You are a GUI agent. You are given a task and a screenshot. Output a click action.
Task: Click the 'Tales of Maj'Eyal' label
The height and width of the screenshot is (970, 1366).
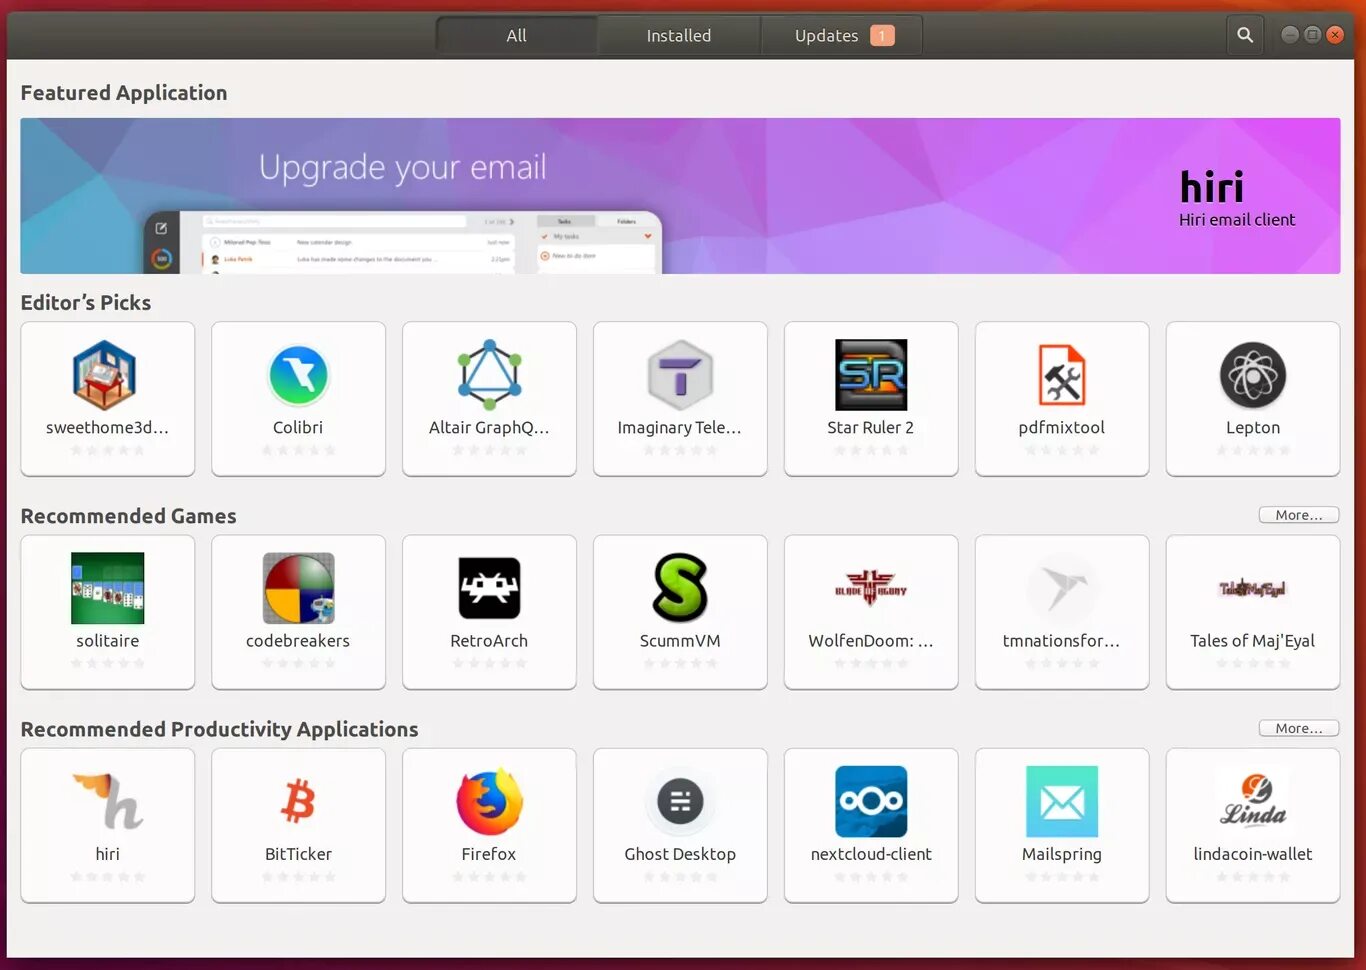pyautogui.click(x=1253, y=641)
